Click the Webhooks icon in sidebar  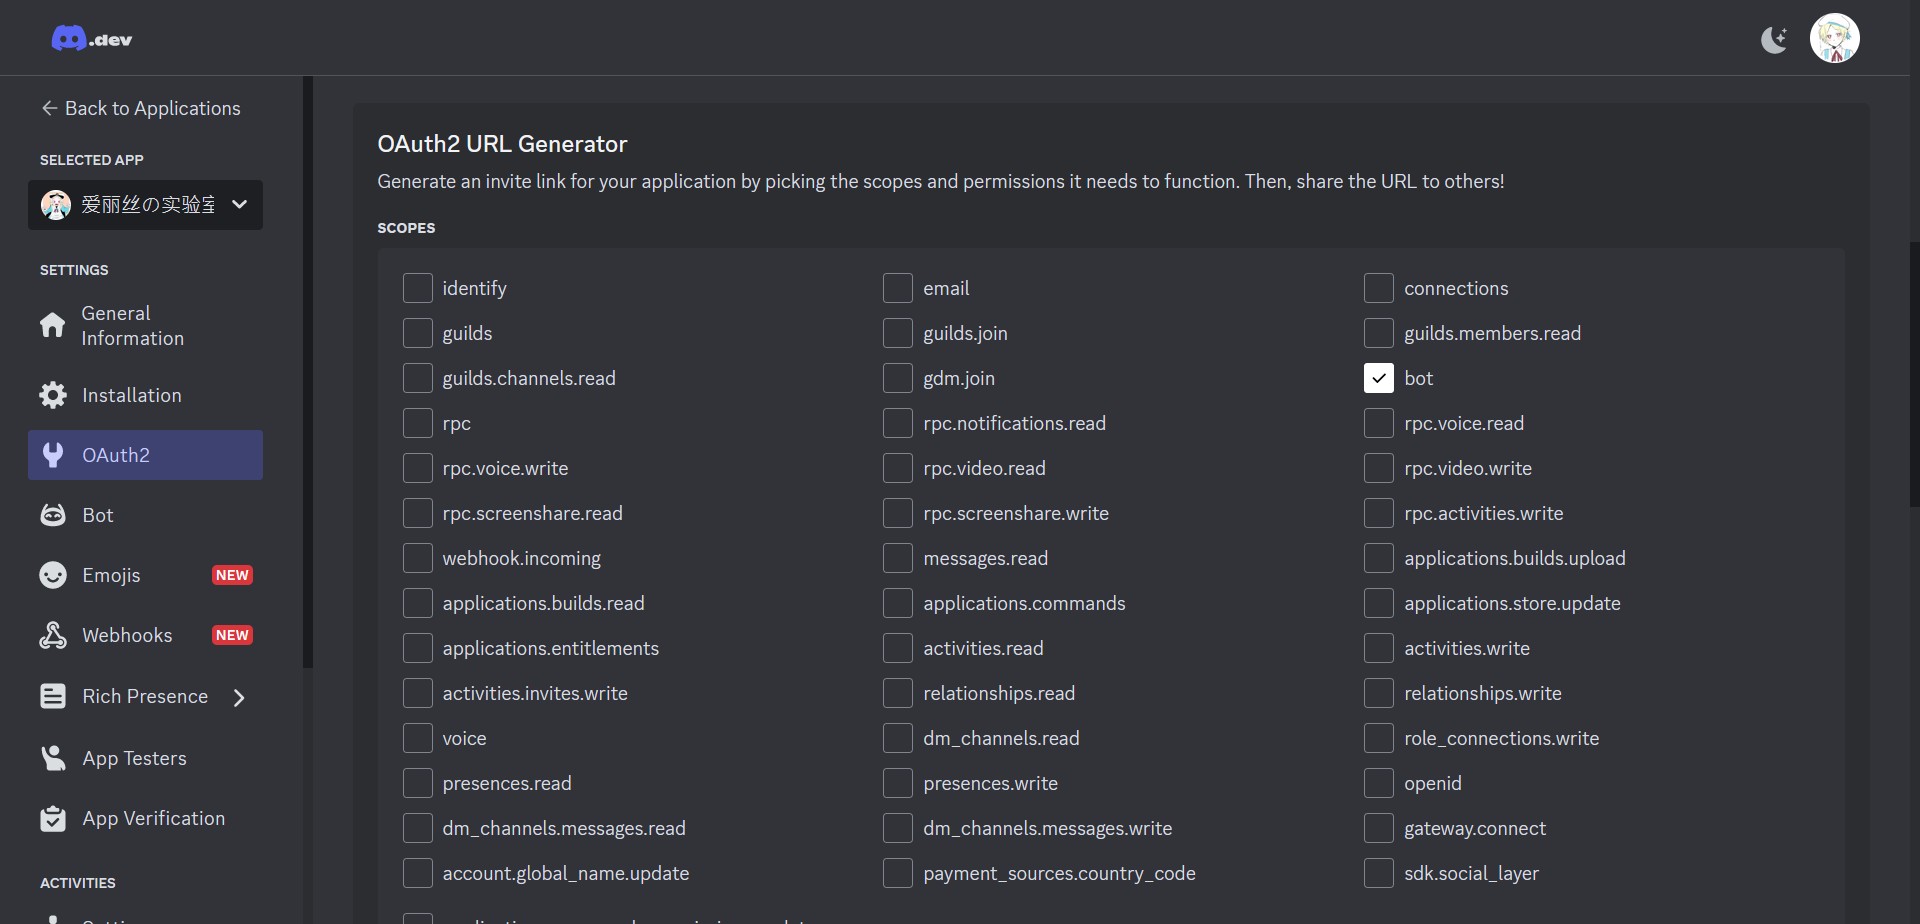coord(53,635)
